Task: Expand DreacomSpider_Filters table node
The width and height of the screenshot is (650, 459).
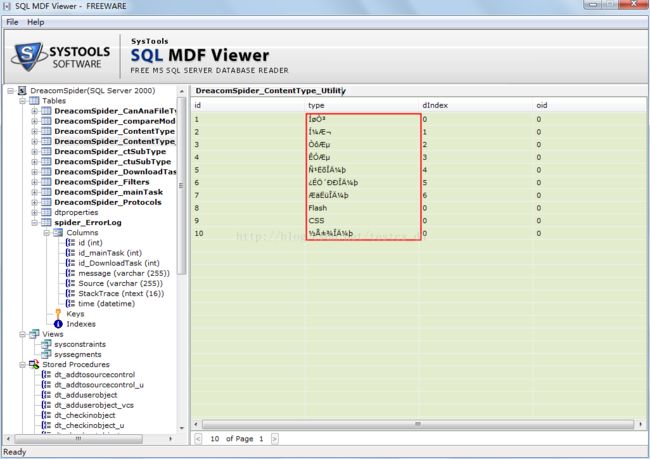Action: 35,182
